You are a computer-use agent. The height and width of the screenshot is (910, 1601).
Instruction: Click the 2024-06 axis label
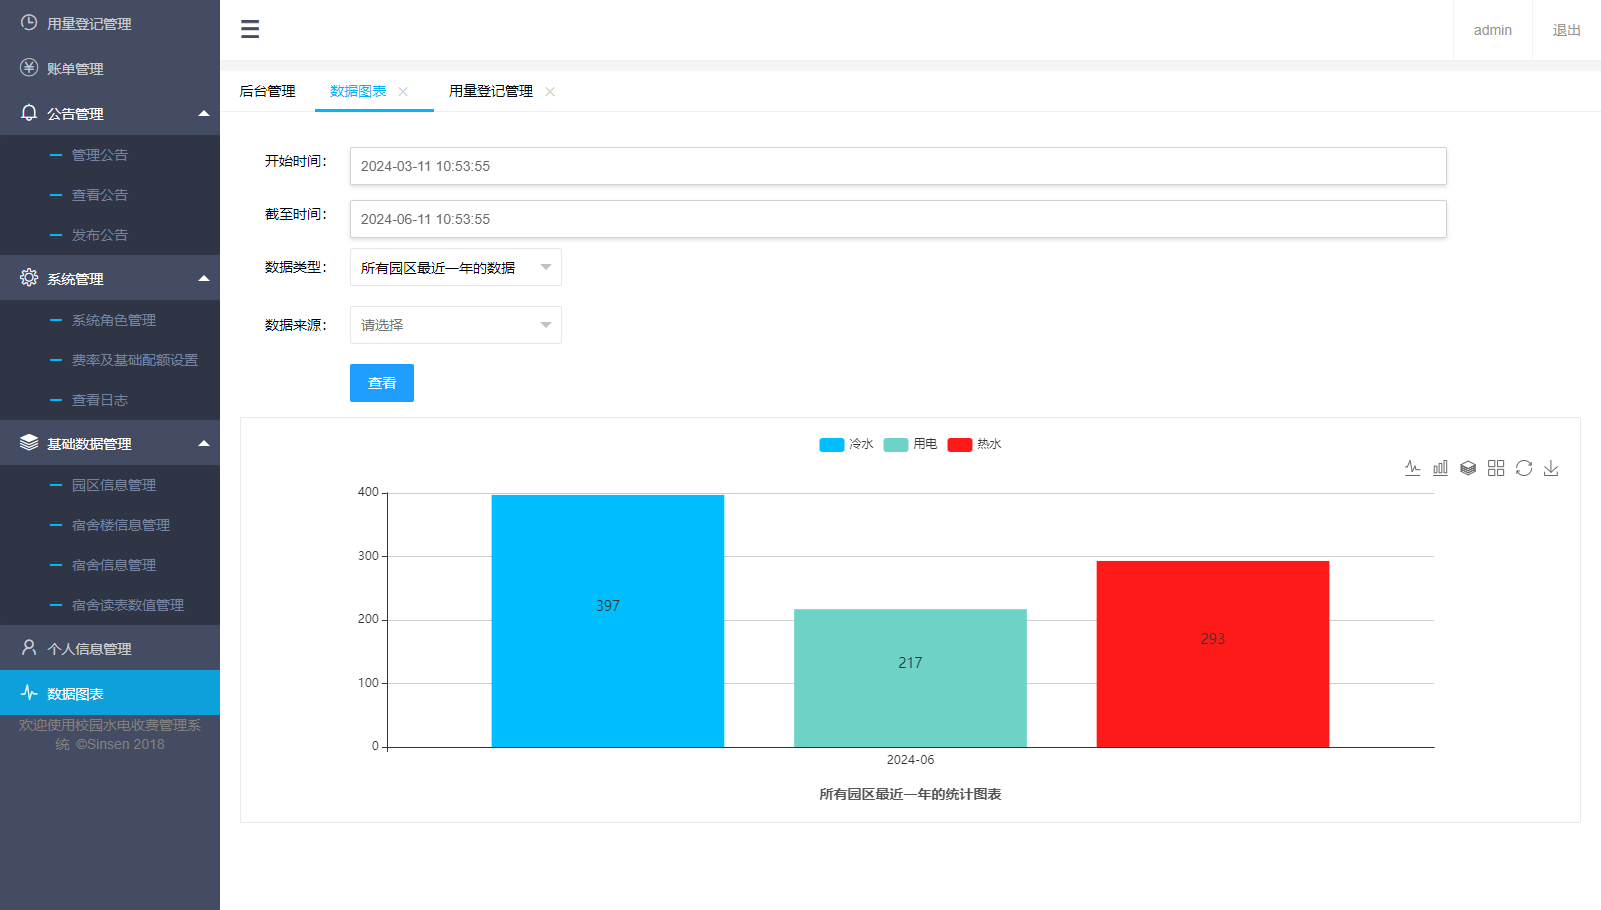[910, 760]
